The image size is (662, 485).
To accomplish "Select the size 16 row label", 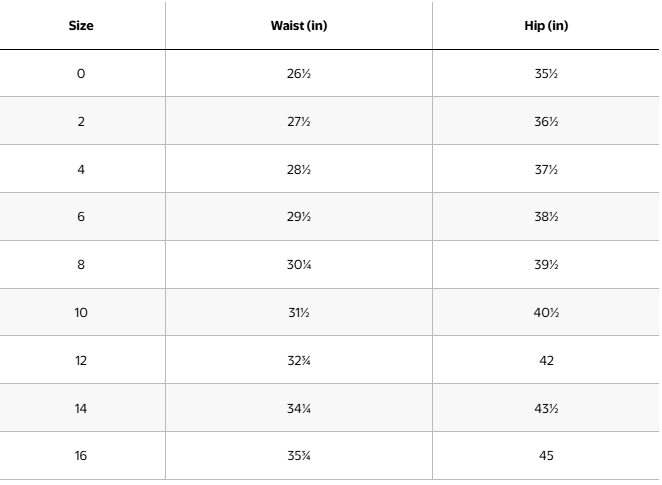I will (x=81, y=456).
